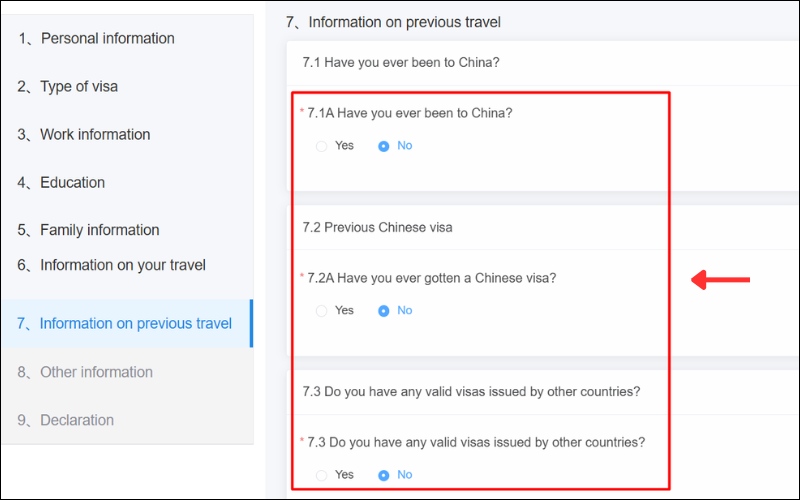Viewport: 800px width, 500px height.
Task: Choose Yes for previous Chinese visa question
Action: (321, 311)
